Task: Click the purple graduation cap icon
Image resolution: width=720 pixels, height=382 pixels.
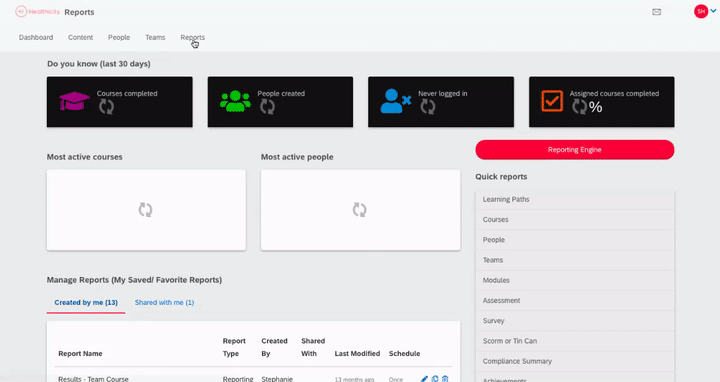Action: (x=74, y=101)
